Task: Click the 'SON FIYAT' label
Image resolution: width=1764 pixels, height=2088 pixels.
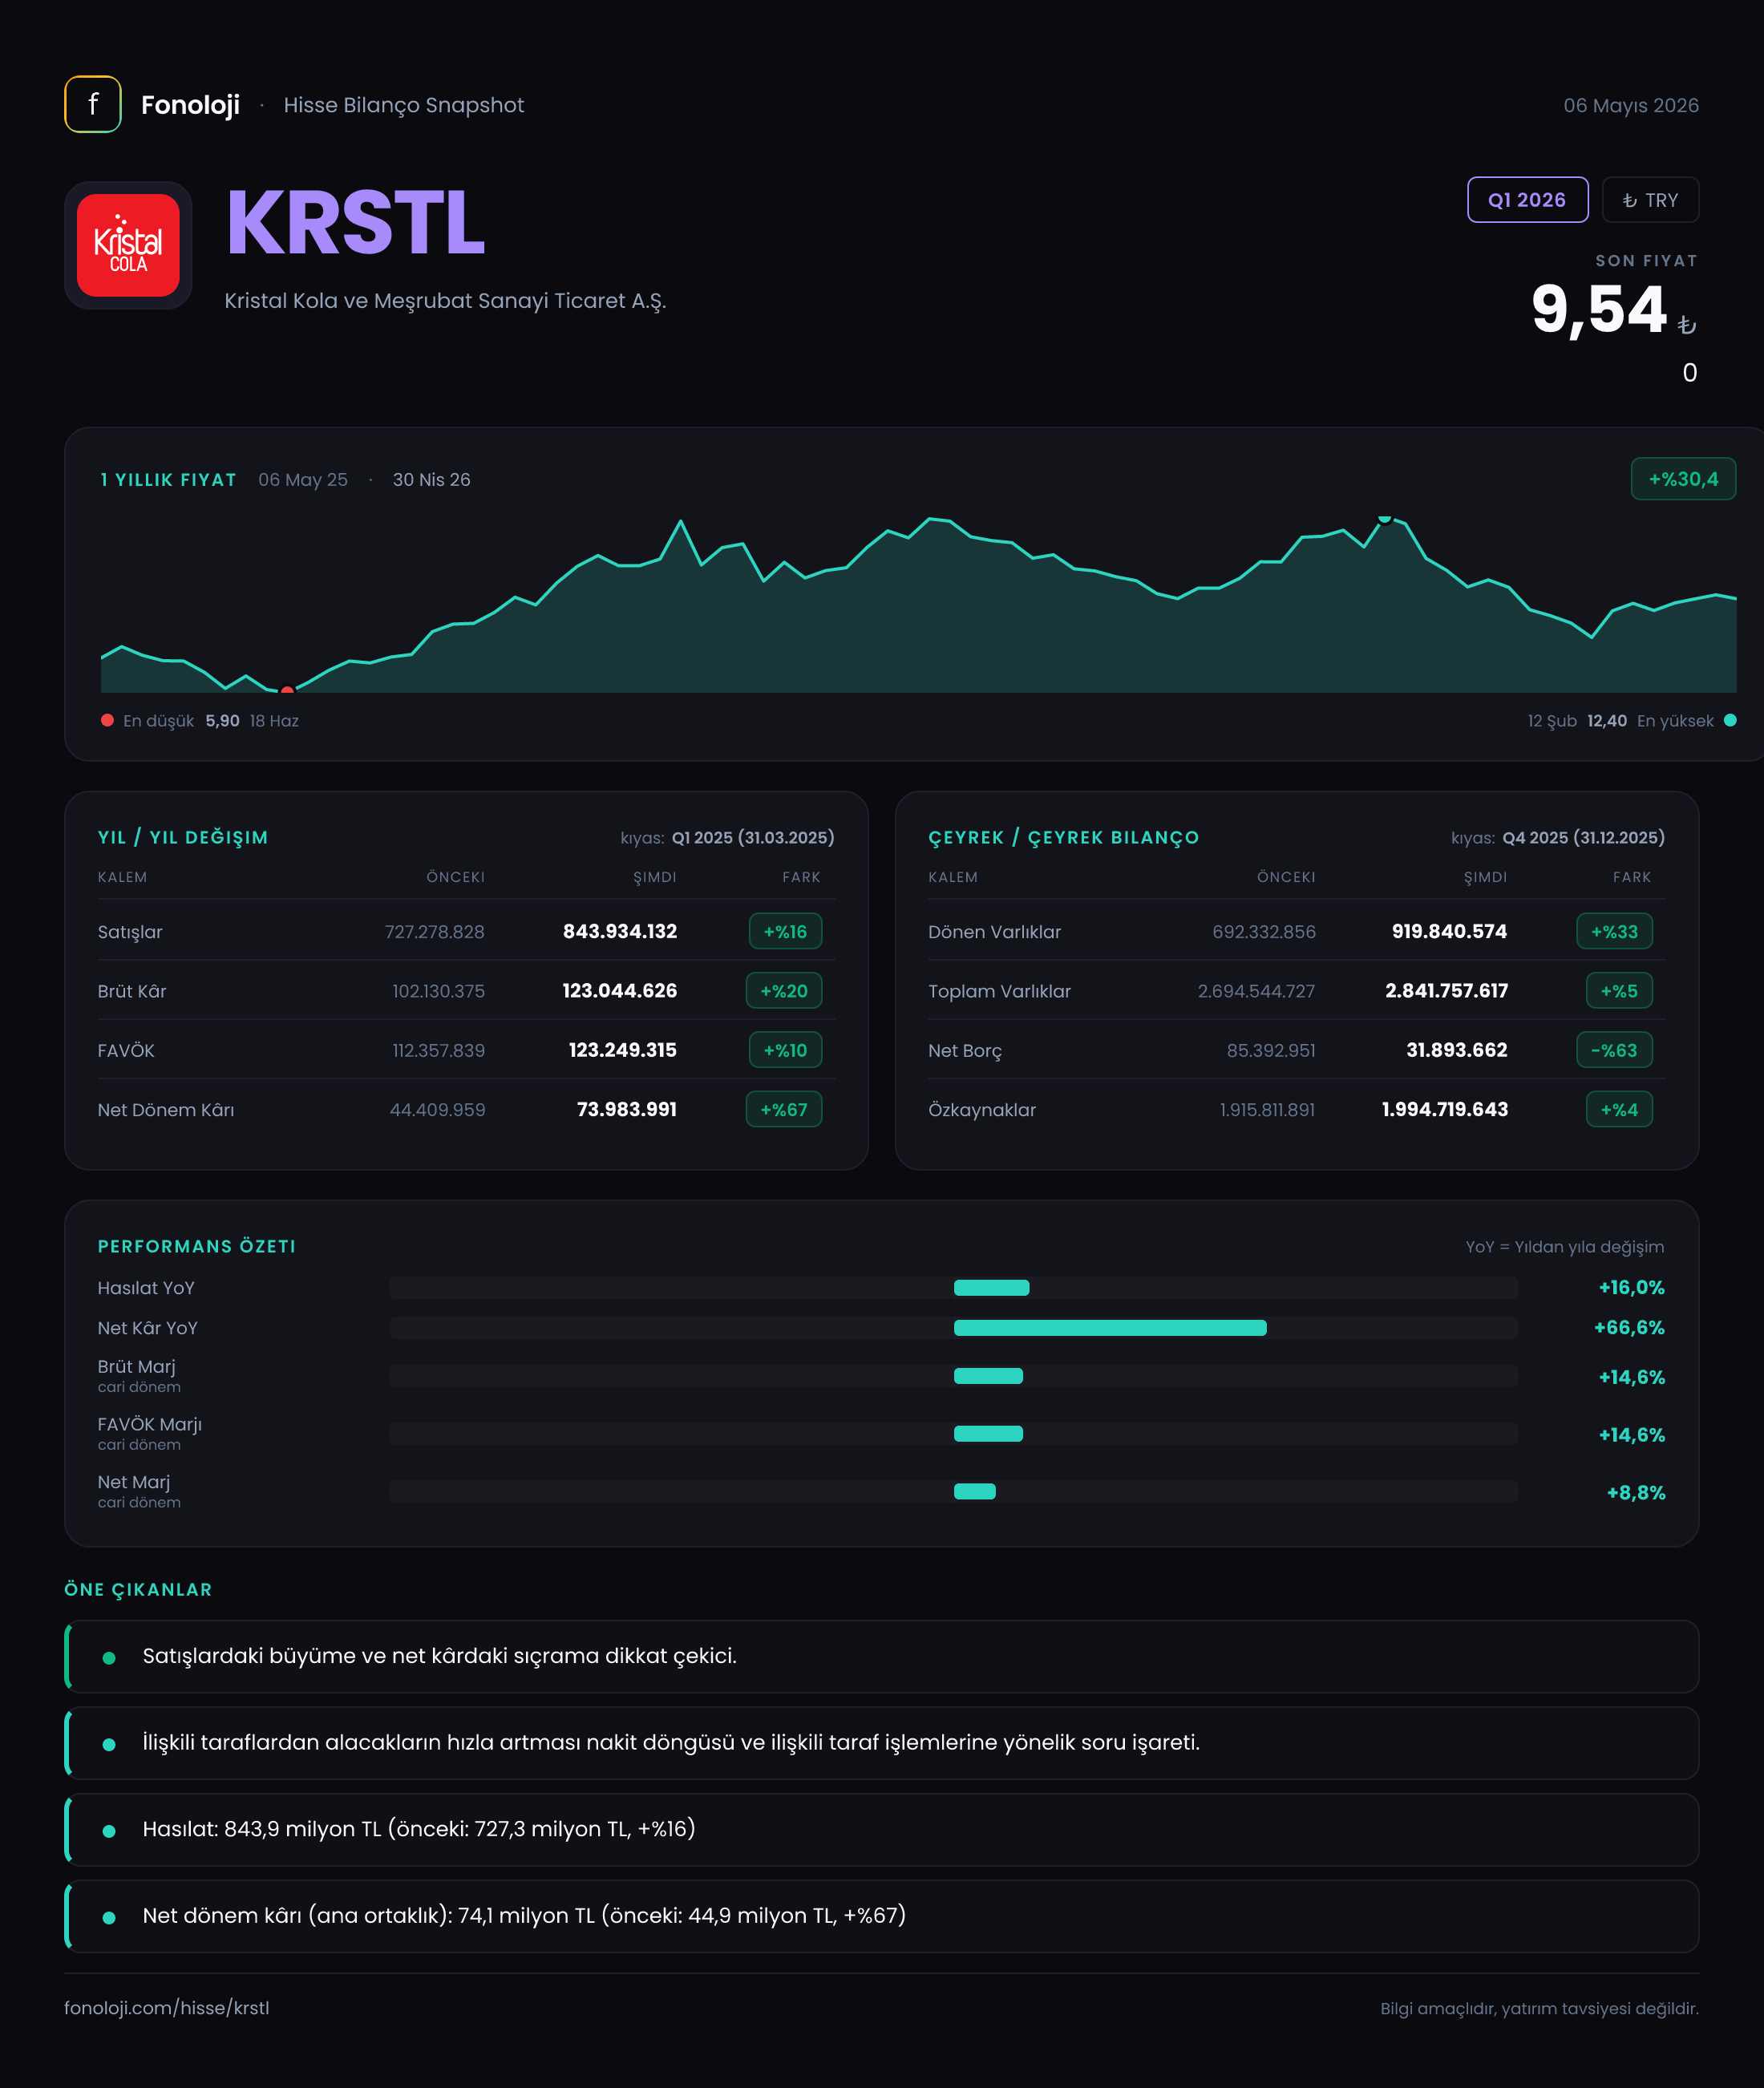Action: point(1646,260)
